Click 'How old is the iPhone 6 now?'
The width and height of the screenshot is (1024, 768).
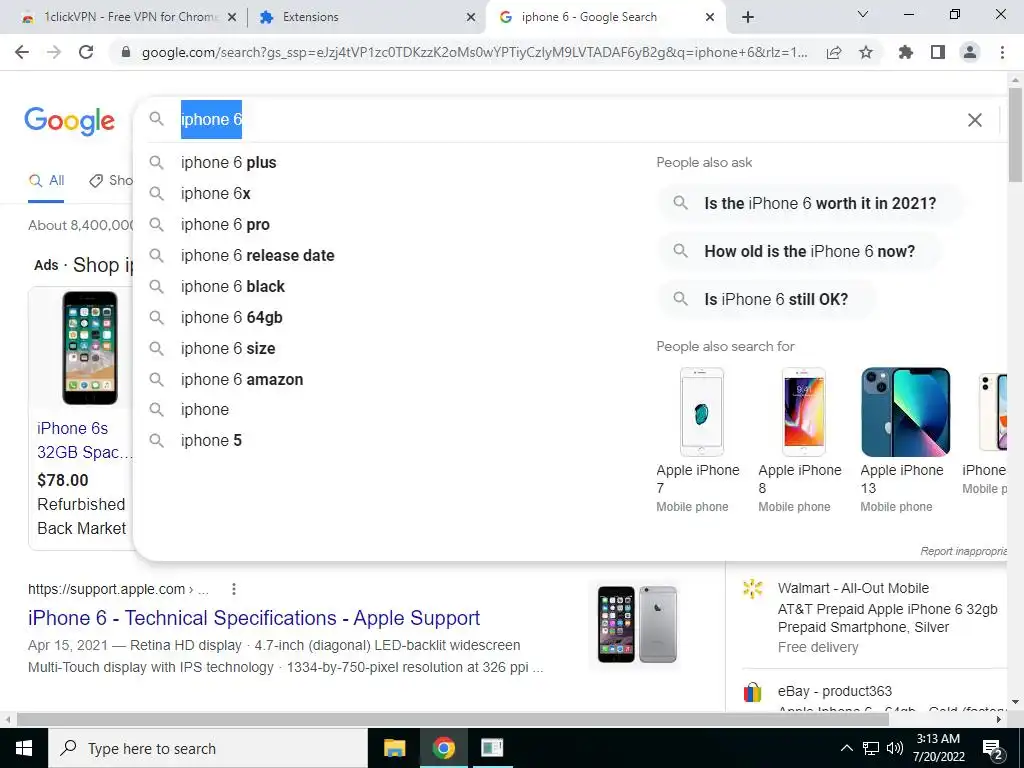(799, 251)
